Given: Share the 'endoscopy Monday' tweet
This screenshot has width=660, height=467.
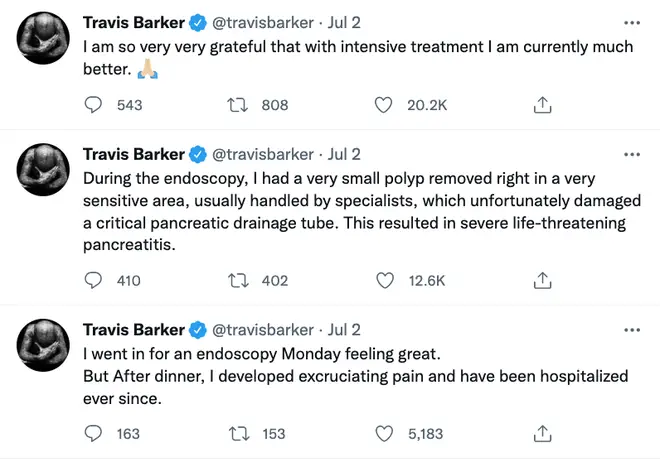Looking at the screenshot, I should (542, 434).
